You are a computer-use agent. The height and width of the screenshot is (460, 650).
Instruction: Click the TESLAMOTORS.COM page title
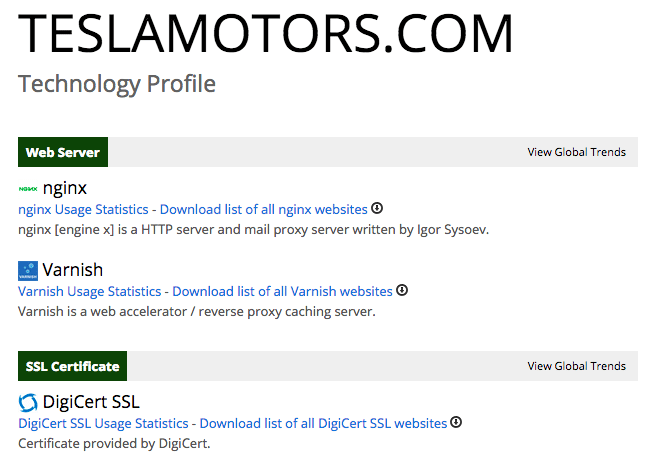click(266, 35)
